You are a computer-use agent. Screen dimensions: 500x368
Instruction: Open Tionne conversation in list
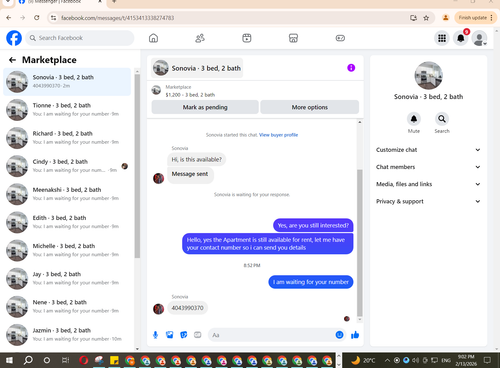pos(67,110)
